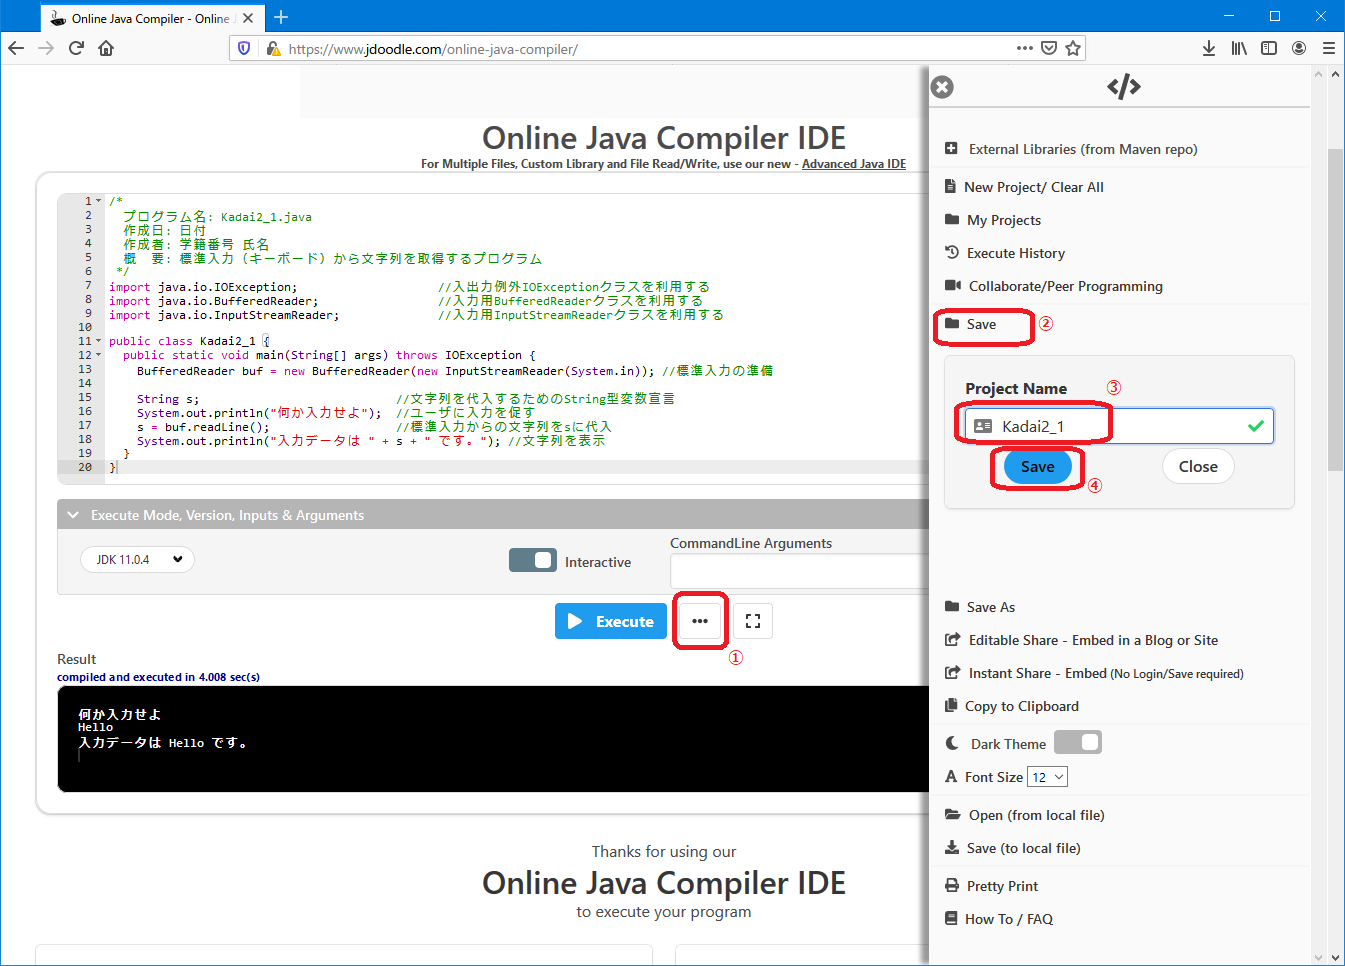Open more options button next to Execute

(x=700, y=621)
